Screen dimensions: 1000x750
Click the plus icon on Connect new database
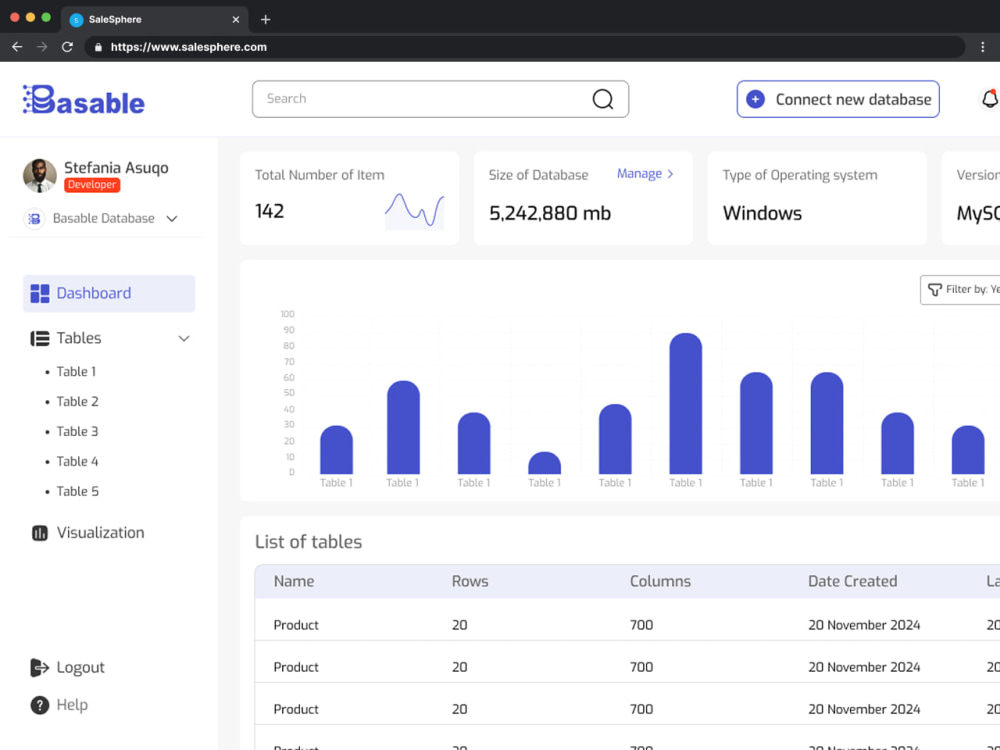coord(756,99)
